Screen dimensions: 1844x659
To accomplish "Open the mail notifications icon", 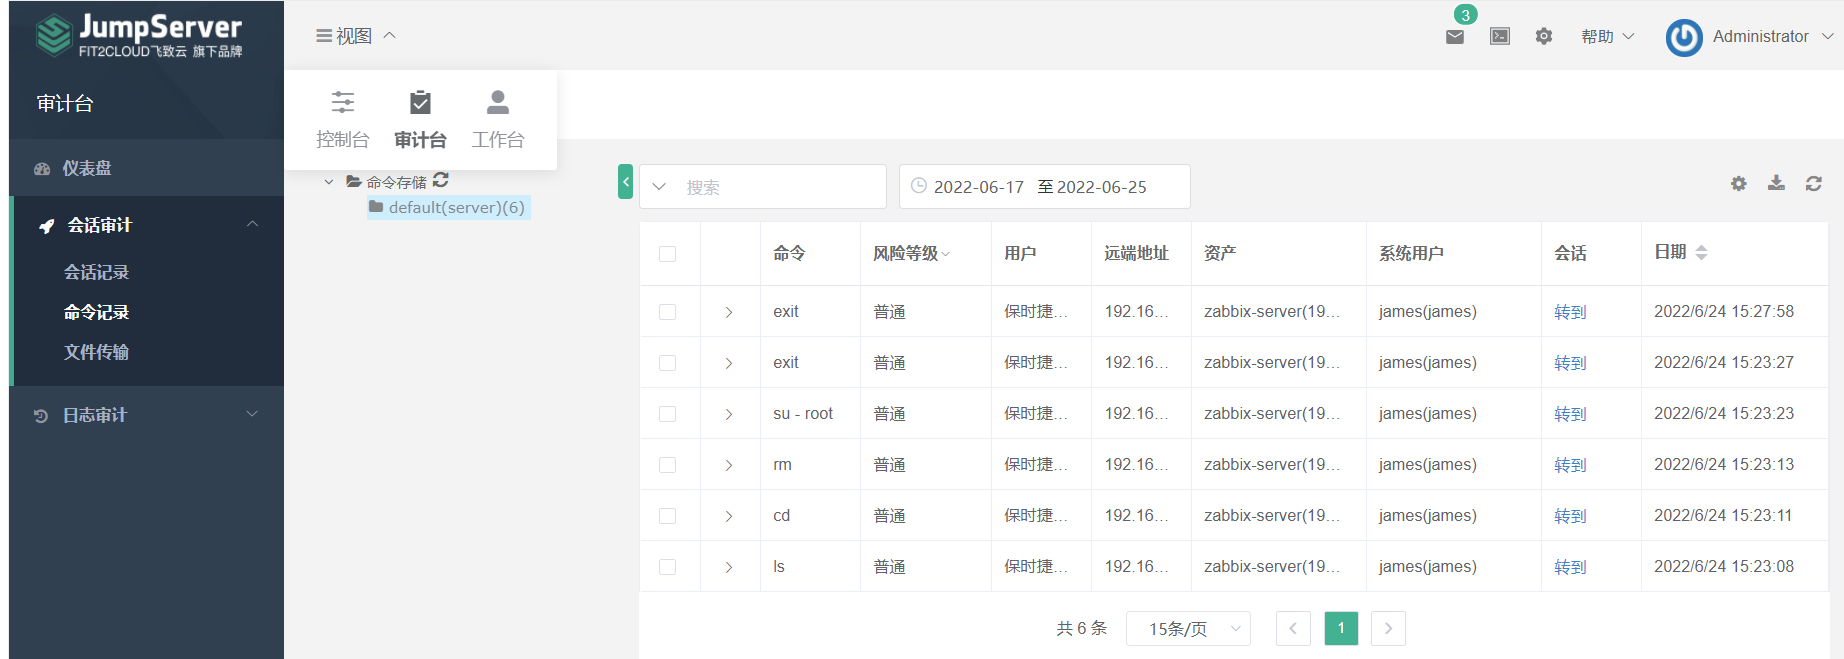I will [1455, 36].
